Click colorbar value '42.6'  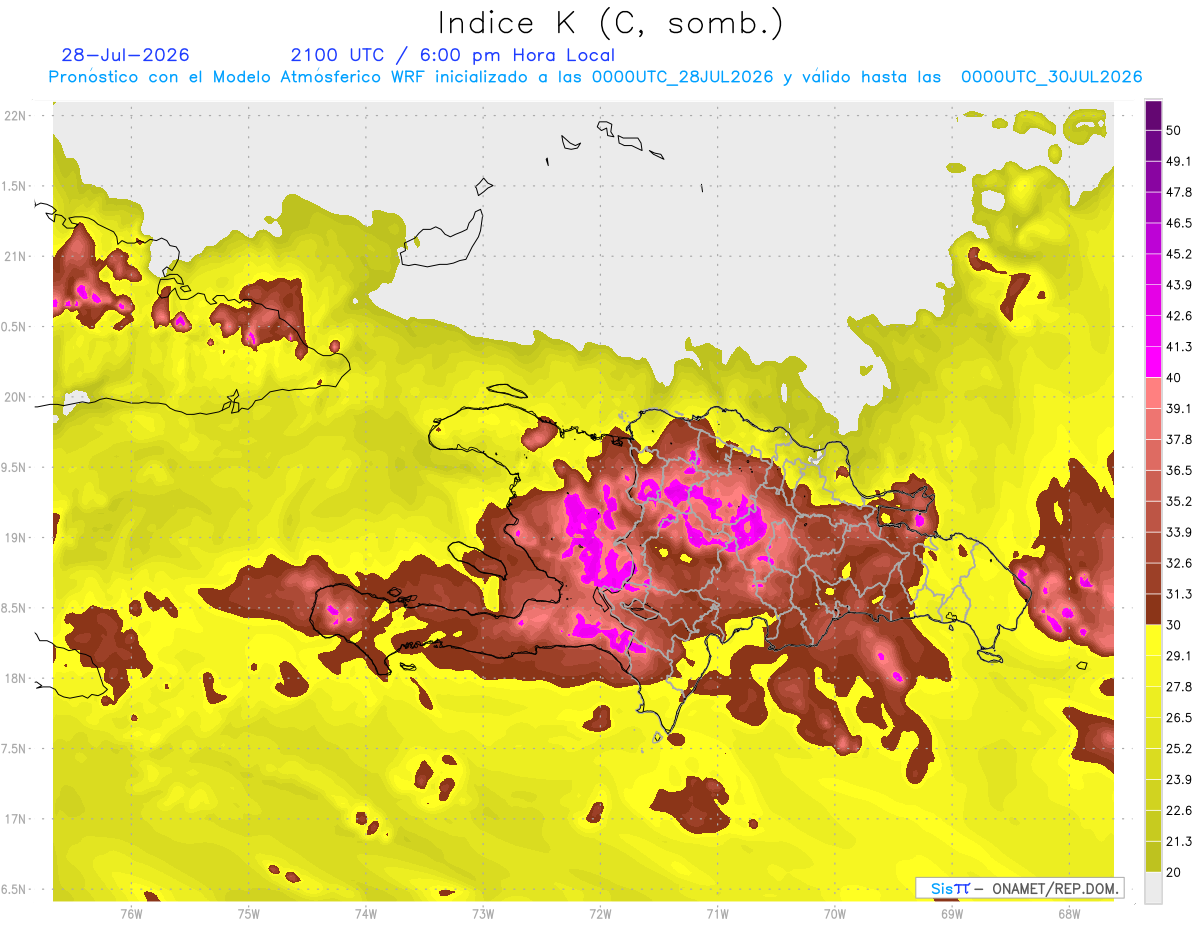point(1179,316)
